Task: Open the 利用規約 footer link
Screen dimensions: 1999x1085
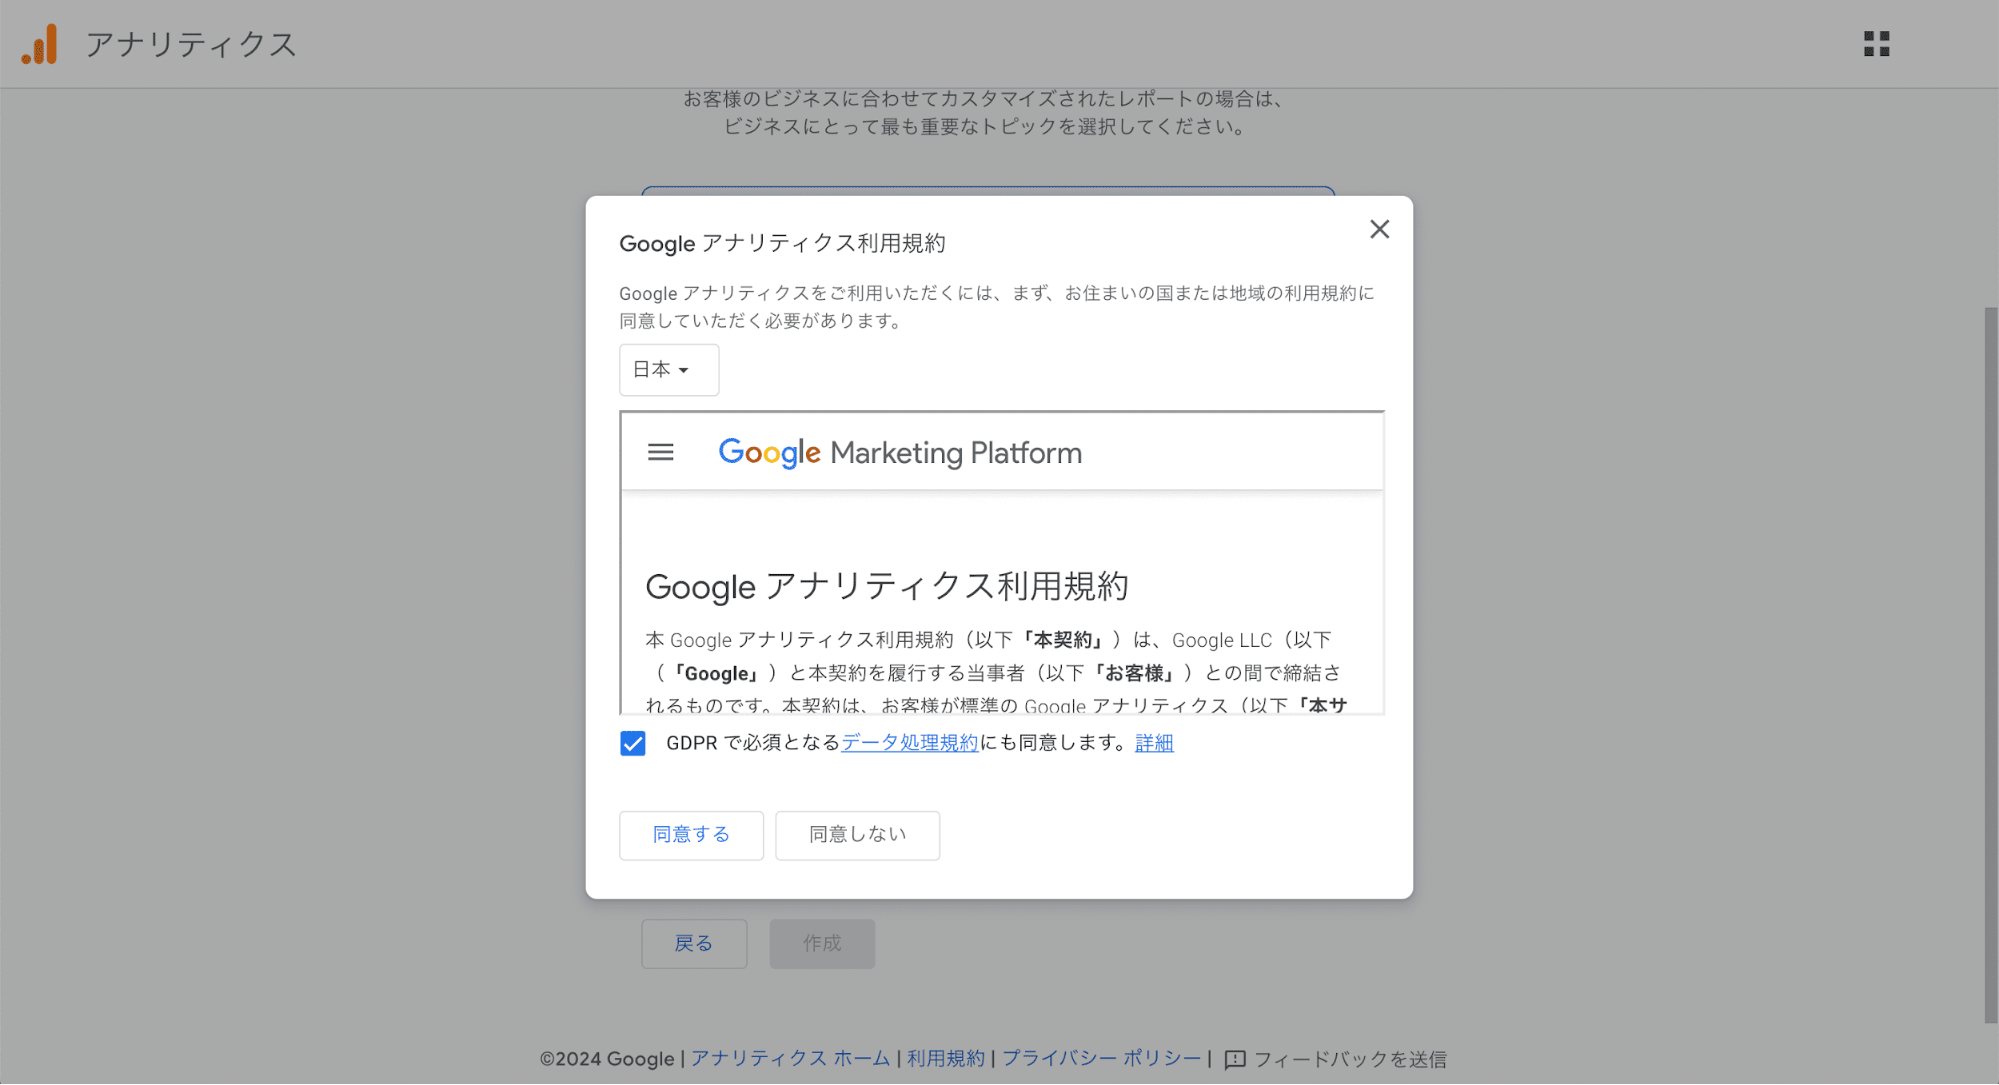Action: click(x=945, y=1059)
